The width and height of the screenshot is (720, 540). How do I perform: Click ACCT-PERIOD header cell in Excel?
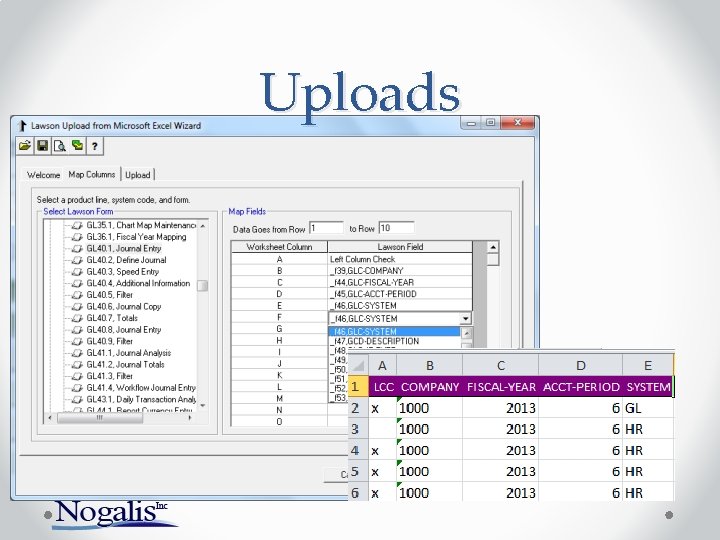(581, 387)
